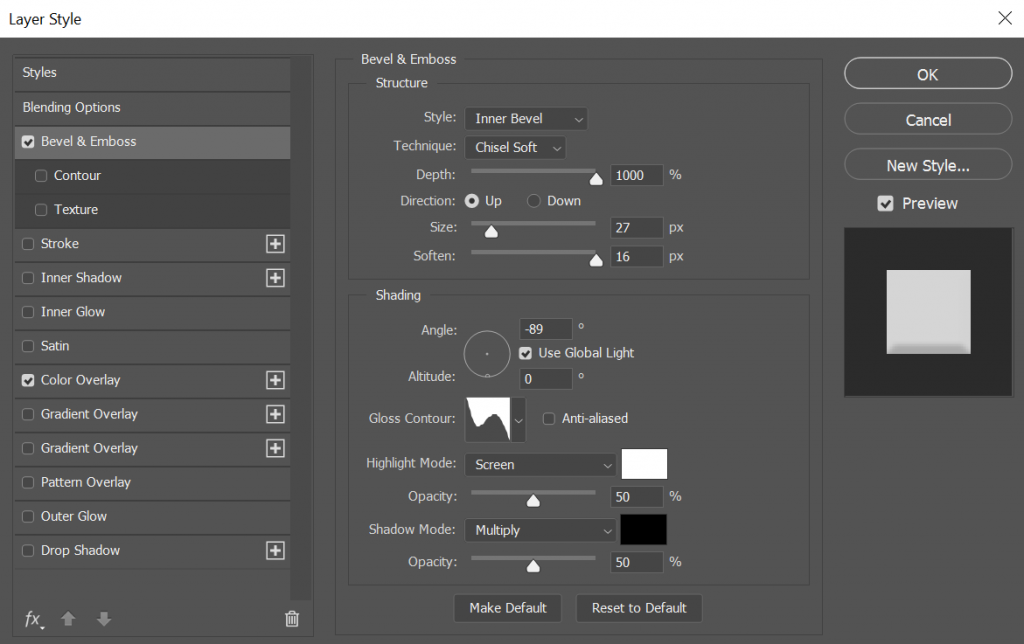This screenshot has height=644, width=1024.
Task: Add another Inner Shadow with plus icon
Action: pos(275,278)
